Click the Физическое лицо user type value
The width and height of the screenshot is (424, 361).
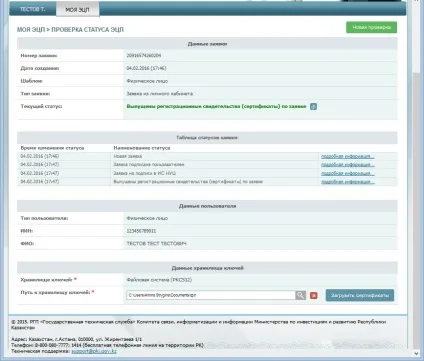(x=147, y=218)
